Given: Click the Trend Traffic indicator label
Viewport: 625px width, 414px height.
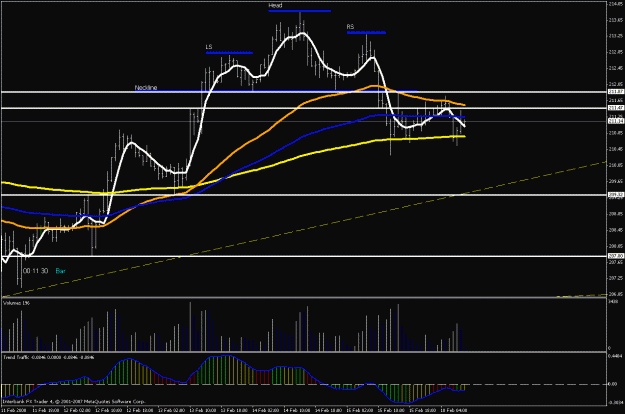Looking at the screenshot, I should 48,357.
